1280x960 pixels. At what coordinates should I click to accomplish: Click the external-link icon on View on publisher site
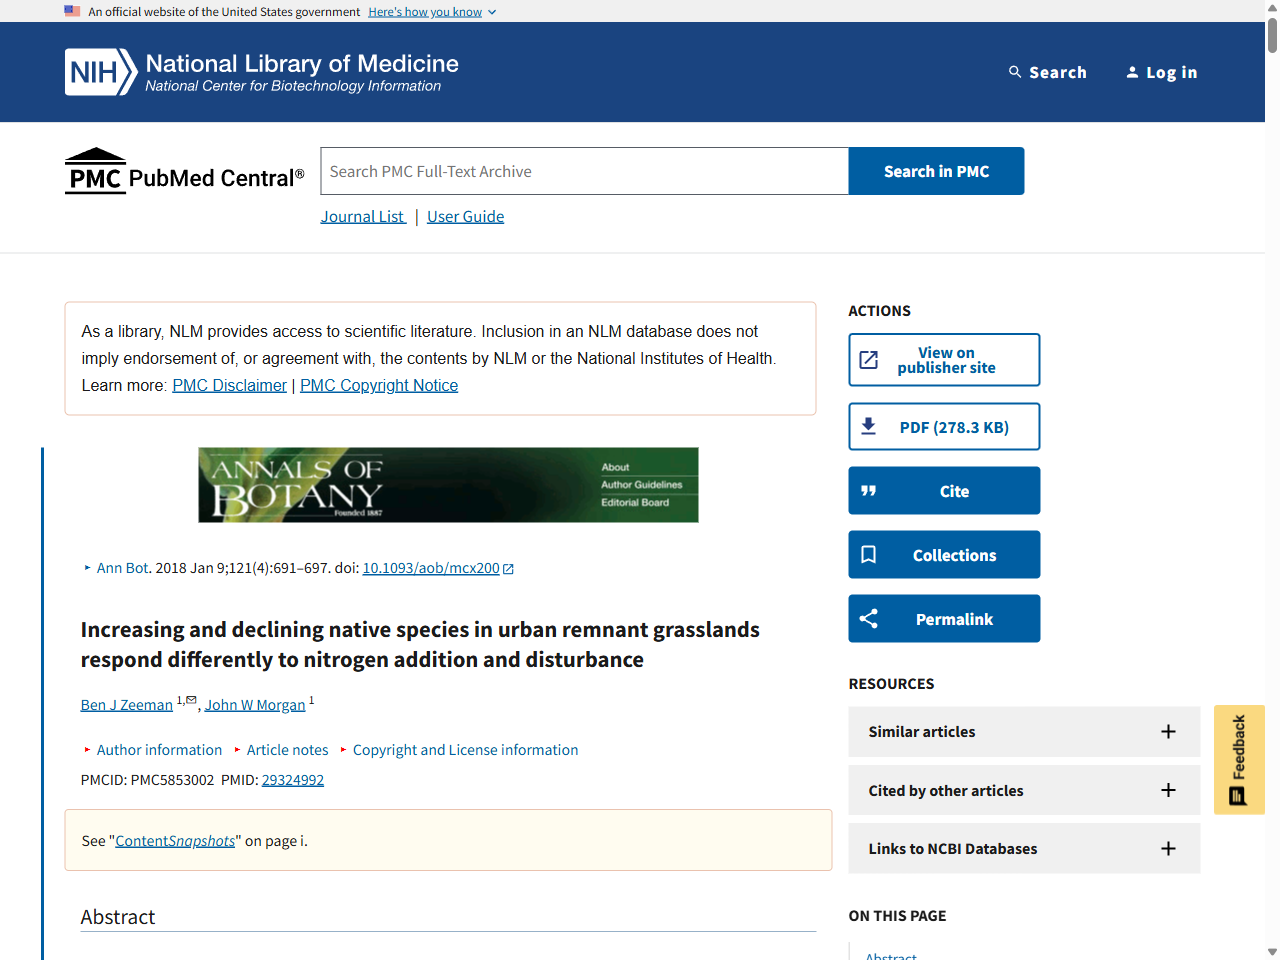pyautogui.click(x=869, y=359)
